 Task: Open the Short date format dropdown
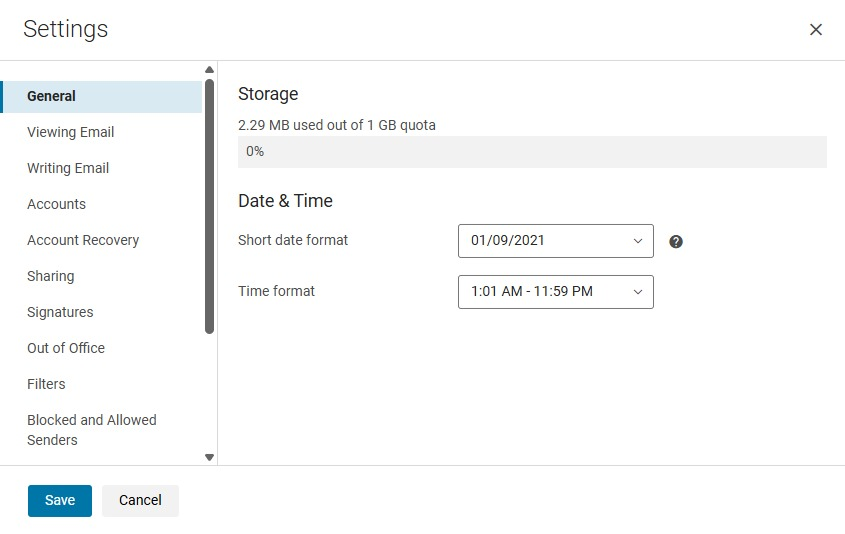555,241
